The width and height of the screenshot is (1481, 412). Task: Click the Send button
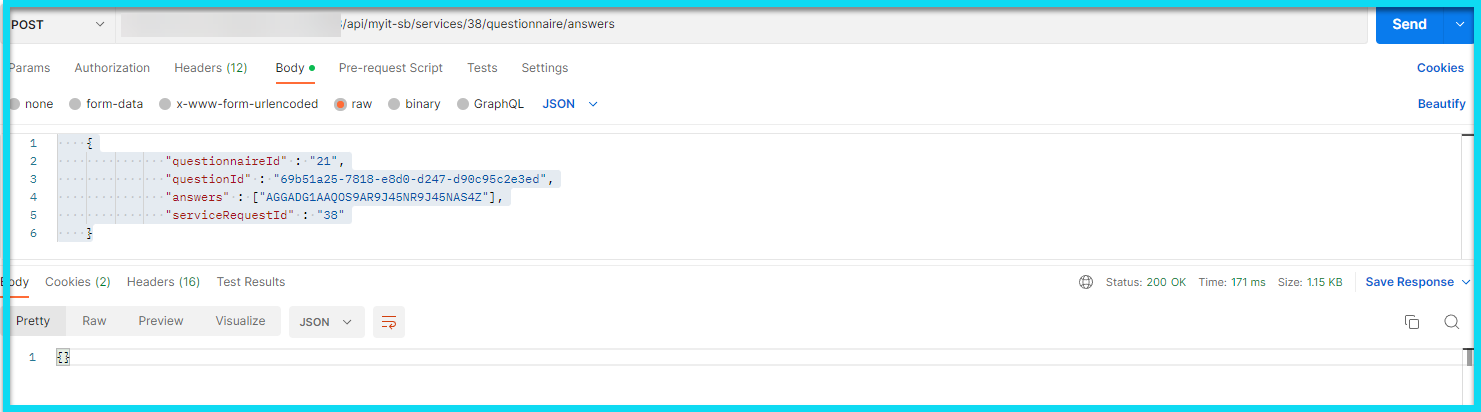tap(1409, 24)
